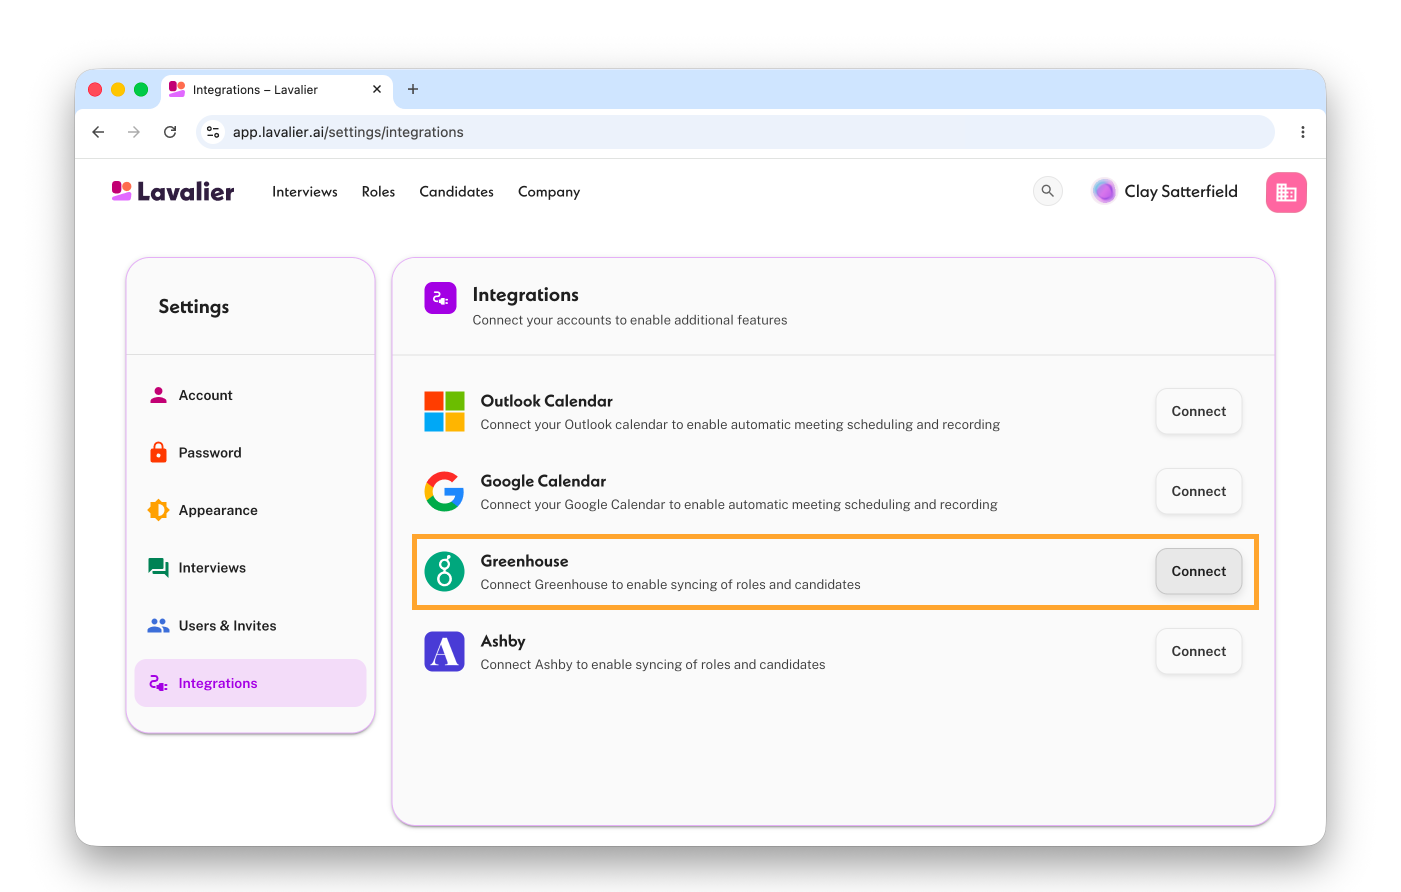Go back with the browser back arrow
The width and height of the screenshot is (1401, 892).
(x=98, y=132)
